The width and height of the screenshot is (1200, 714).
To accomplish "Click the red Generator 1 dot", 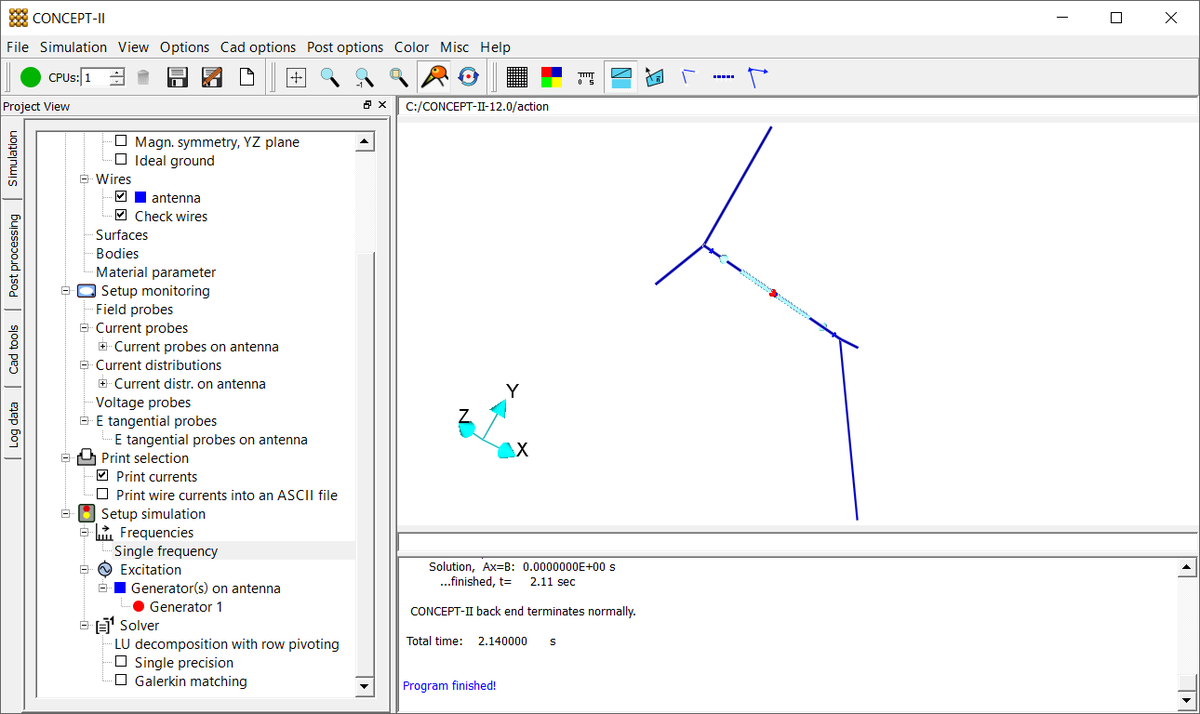I will pos(138,607).
